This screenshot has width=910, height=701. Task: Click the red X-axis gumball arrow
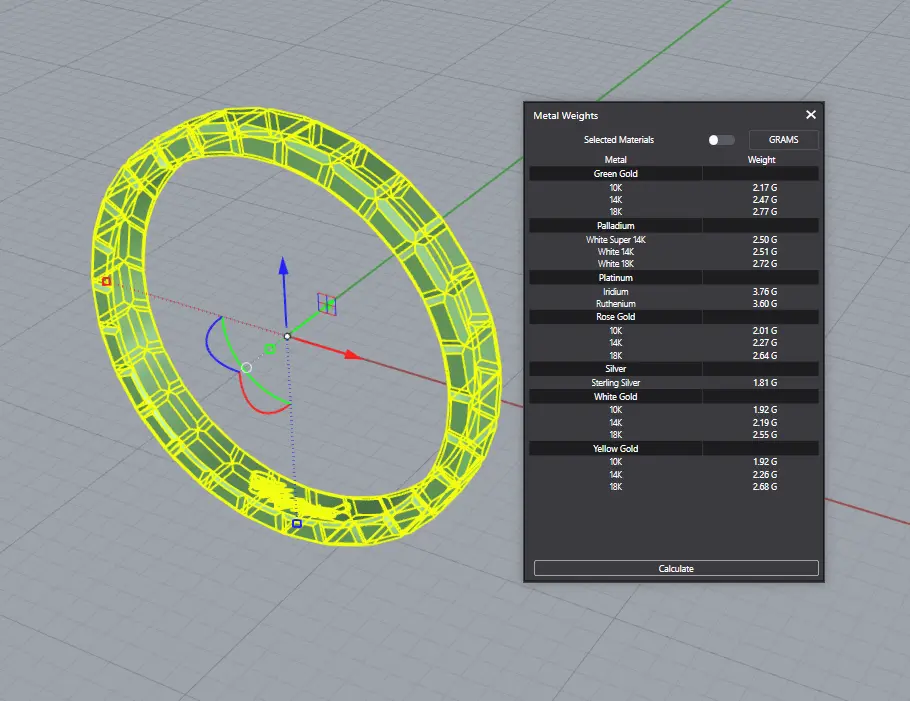[x=352, y=354]
